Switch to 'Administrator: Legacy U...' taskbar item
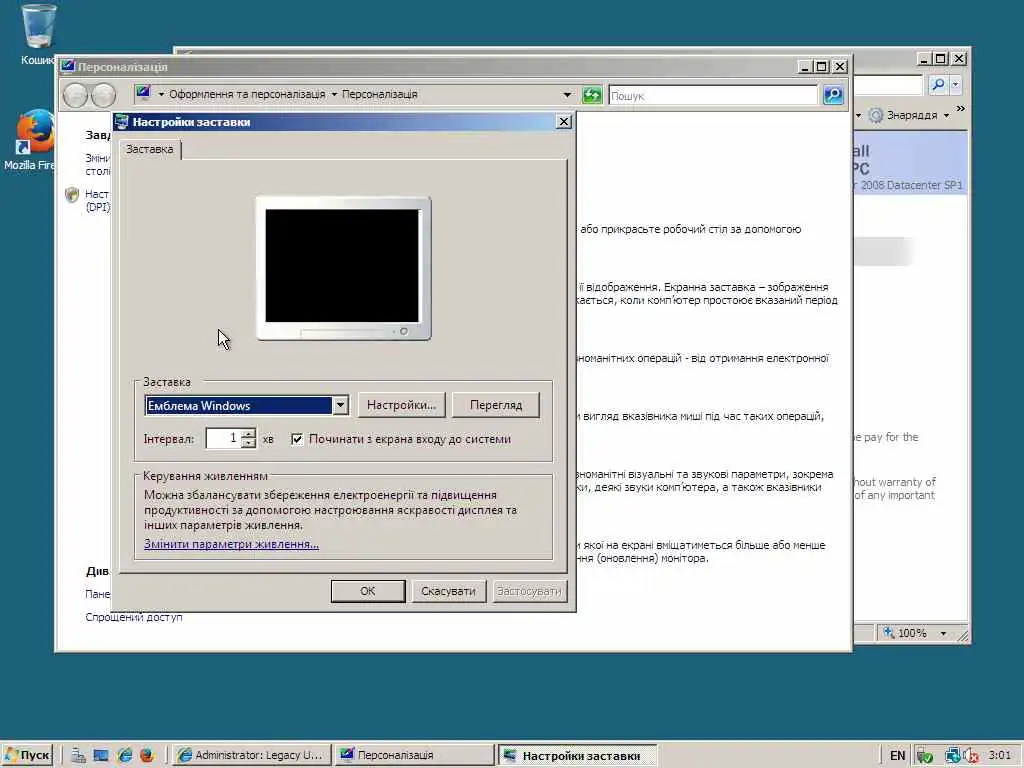This screenshot has width=1024, height=768. coord(251,756)
